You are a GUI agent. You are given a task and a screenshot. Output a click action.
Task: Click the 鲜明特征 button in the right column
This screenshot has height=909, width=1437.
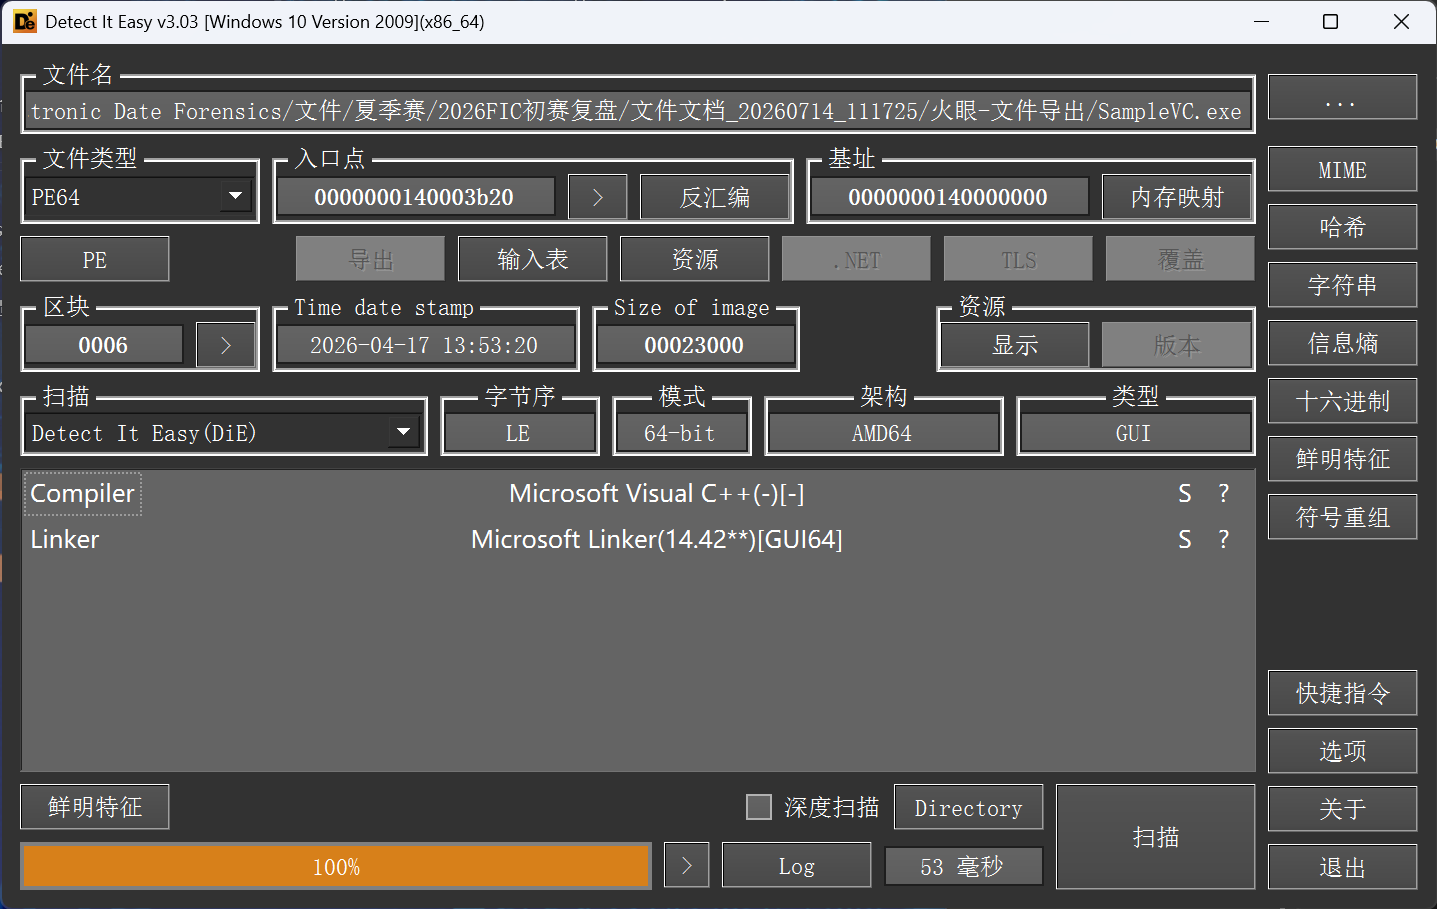[x=1342, y=459]
